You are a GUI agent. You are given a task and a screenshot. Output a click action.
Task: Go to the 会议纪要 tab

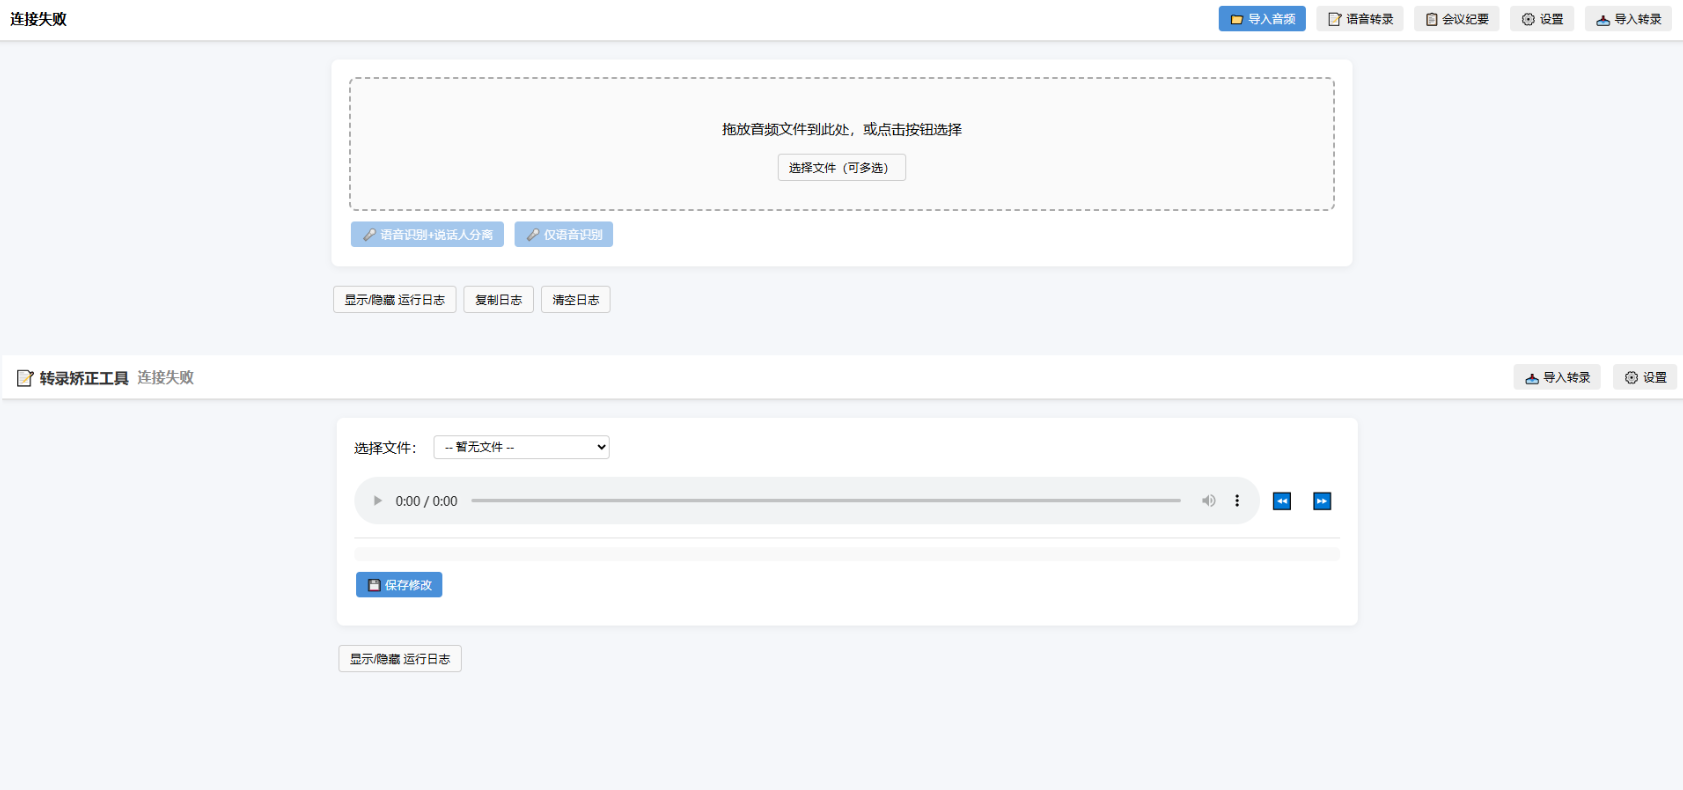1457,19
